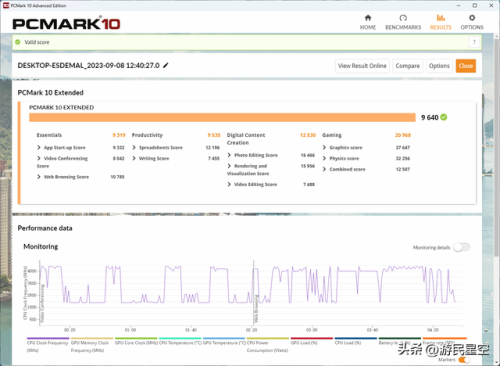Click the pencil icon to rename result
This screenshot has width=500, height=366.
(x=166, y=66)
